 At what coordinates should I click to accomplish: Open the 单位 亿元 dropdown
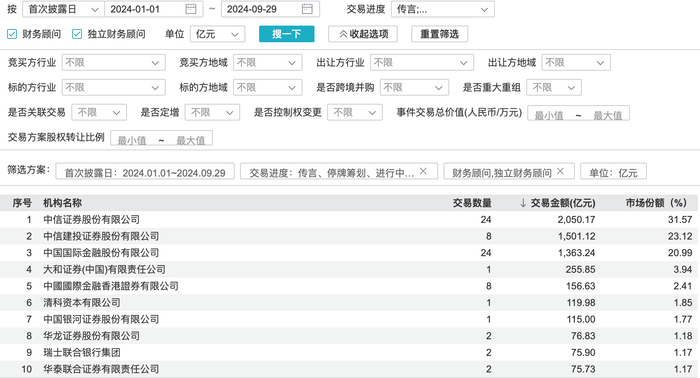(217, 34)
